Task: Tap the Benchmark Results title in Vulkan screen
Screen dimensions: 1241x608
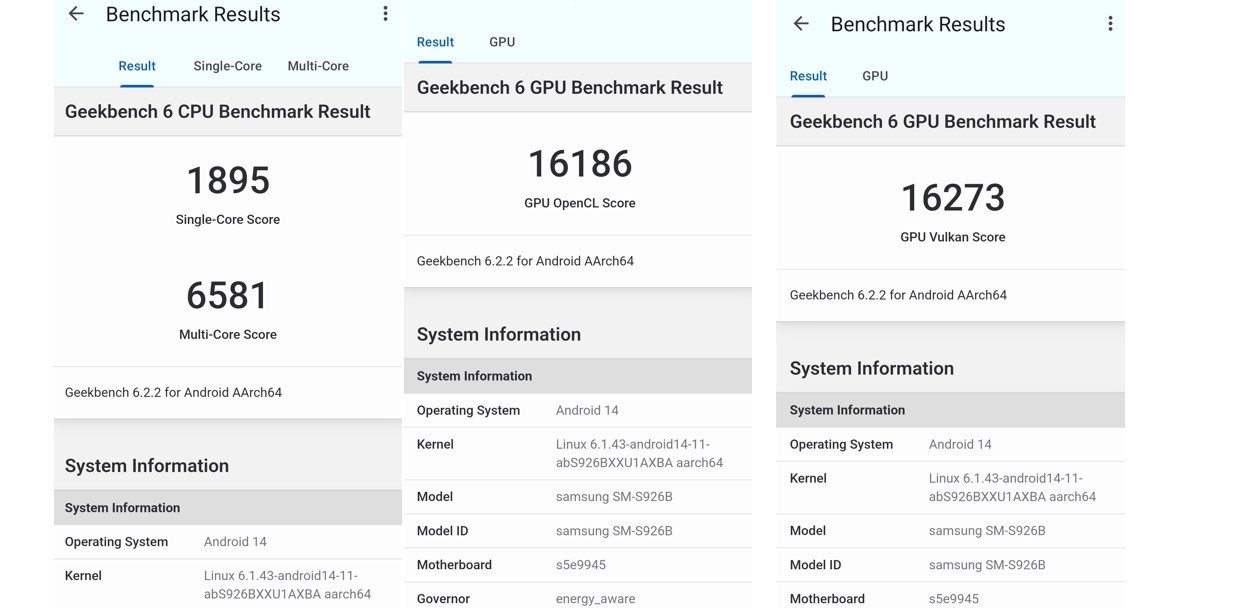Action: [918, 24]
